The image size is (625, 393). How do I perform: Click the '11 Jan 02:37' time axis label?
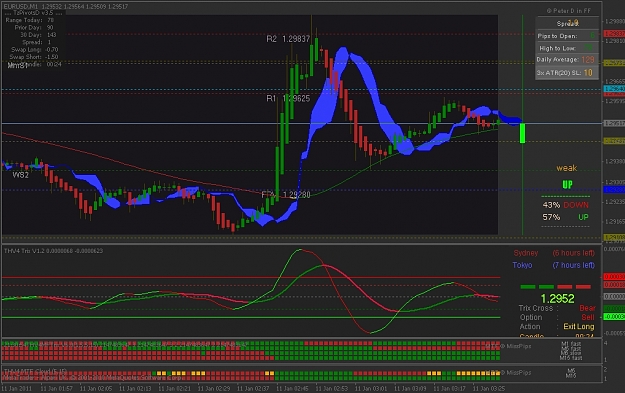click(x=253, y=388)
